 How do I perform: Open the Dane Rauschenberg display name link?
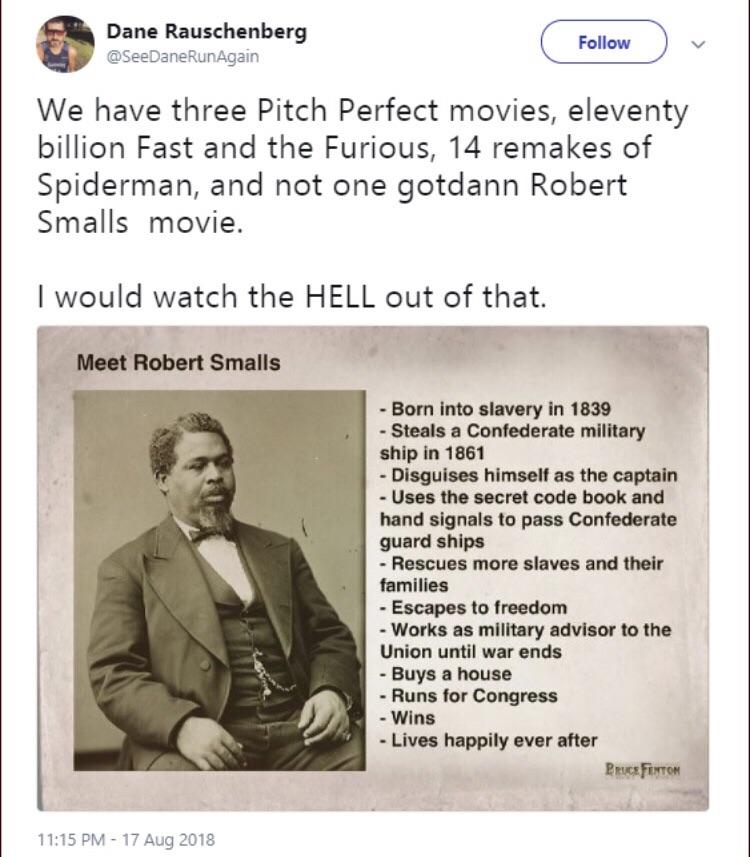point(207,31)
